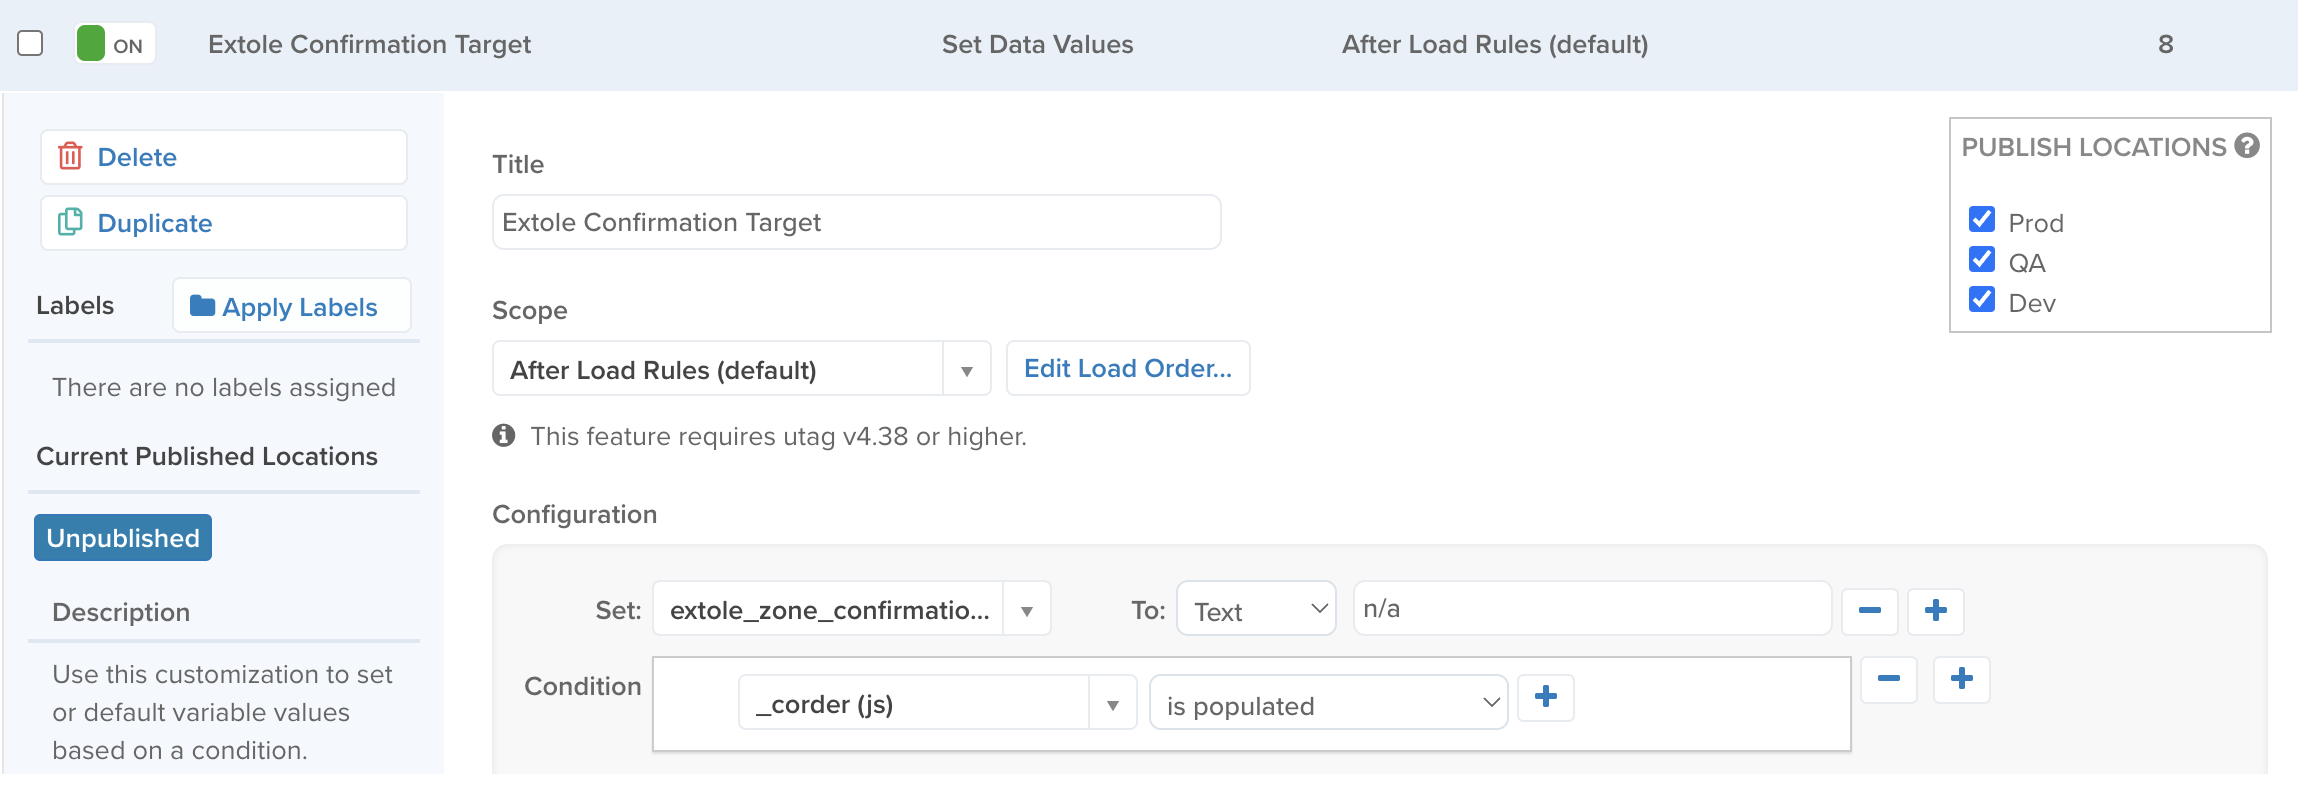Open the To type Text dropdown
The image size is (2298, 790).
click(x=1256, y=609)
